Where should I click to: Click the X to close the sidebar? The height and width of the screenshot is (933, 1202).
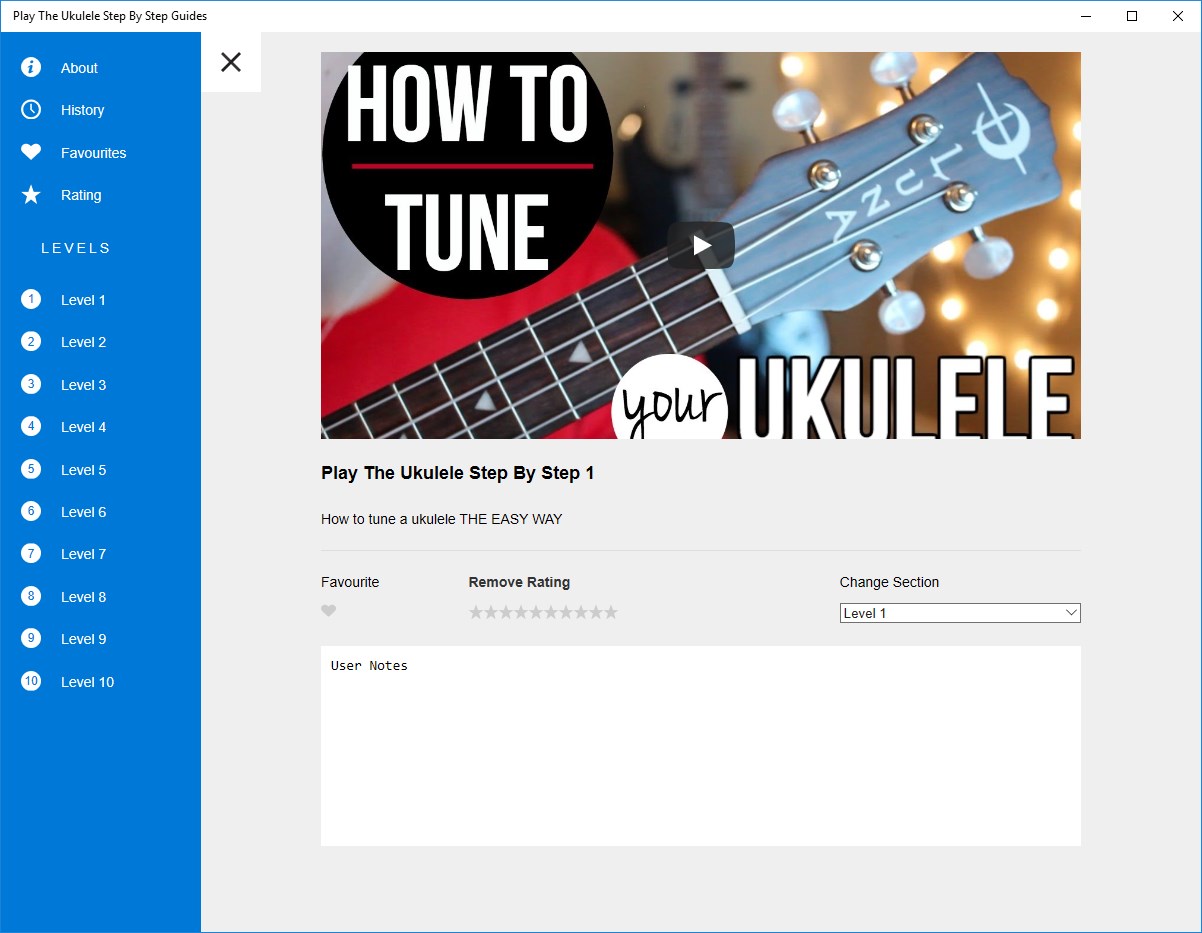tap(231, 61)
